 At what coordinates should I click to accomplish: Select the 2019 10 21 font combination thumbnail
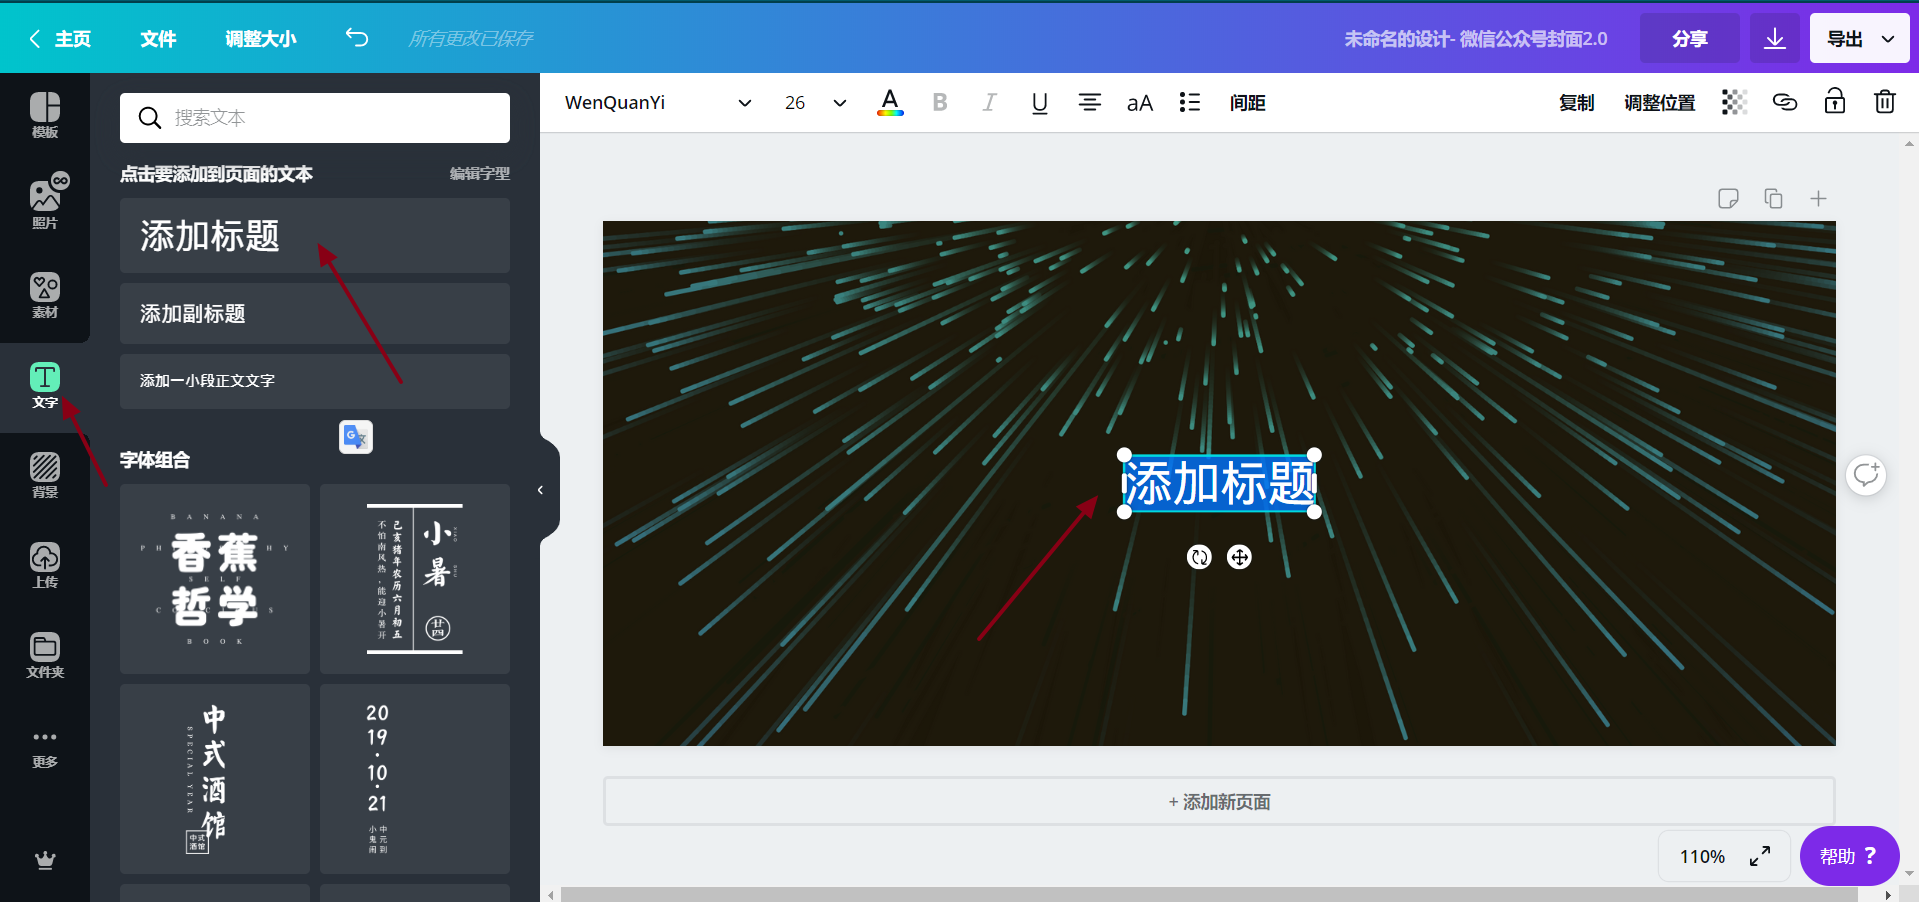[x=415, y=779]
